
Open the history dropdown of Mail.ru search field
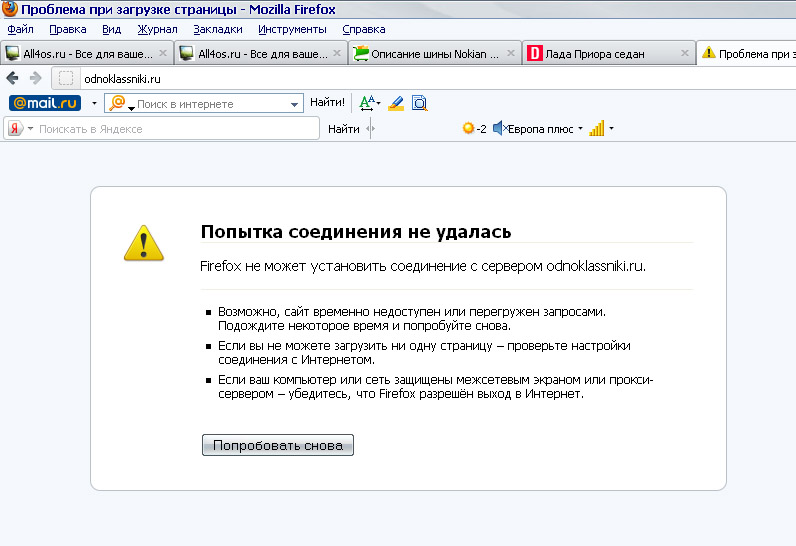[294, 105]
